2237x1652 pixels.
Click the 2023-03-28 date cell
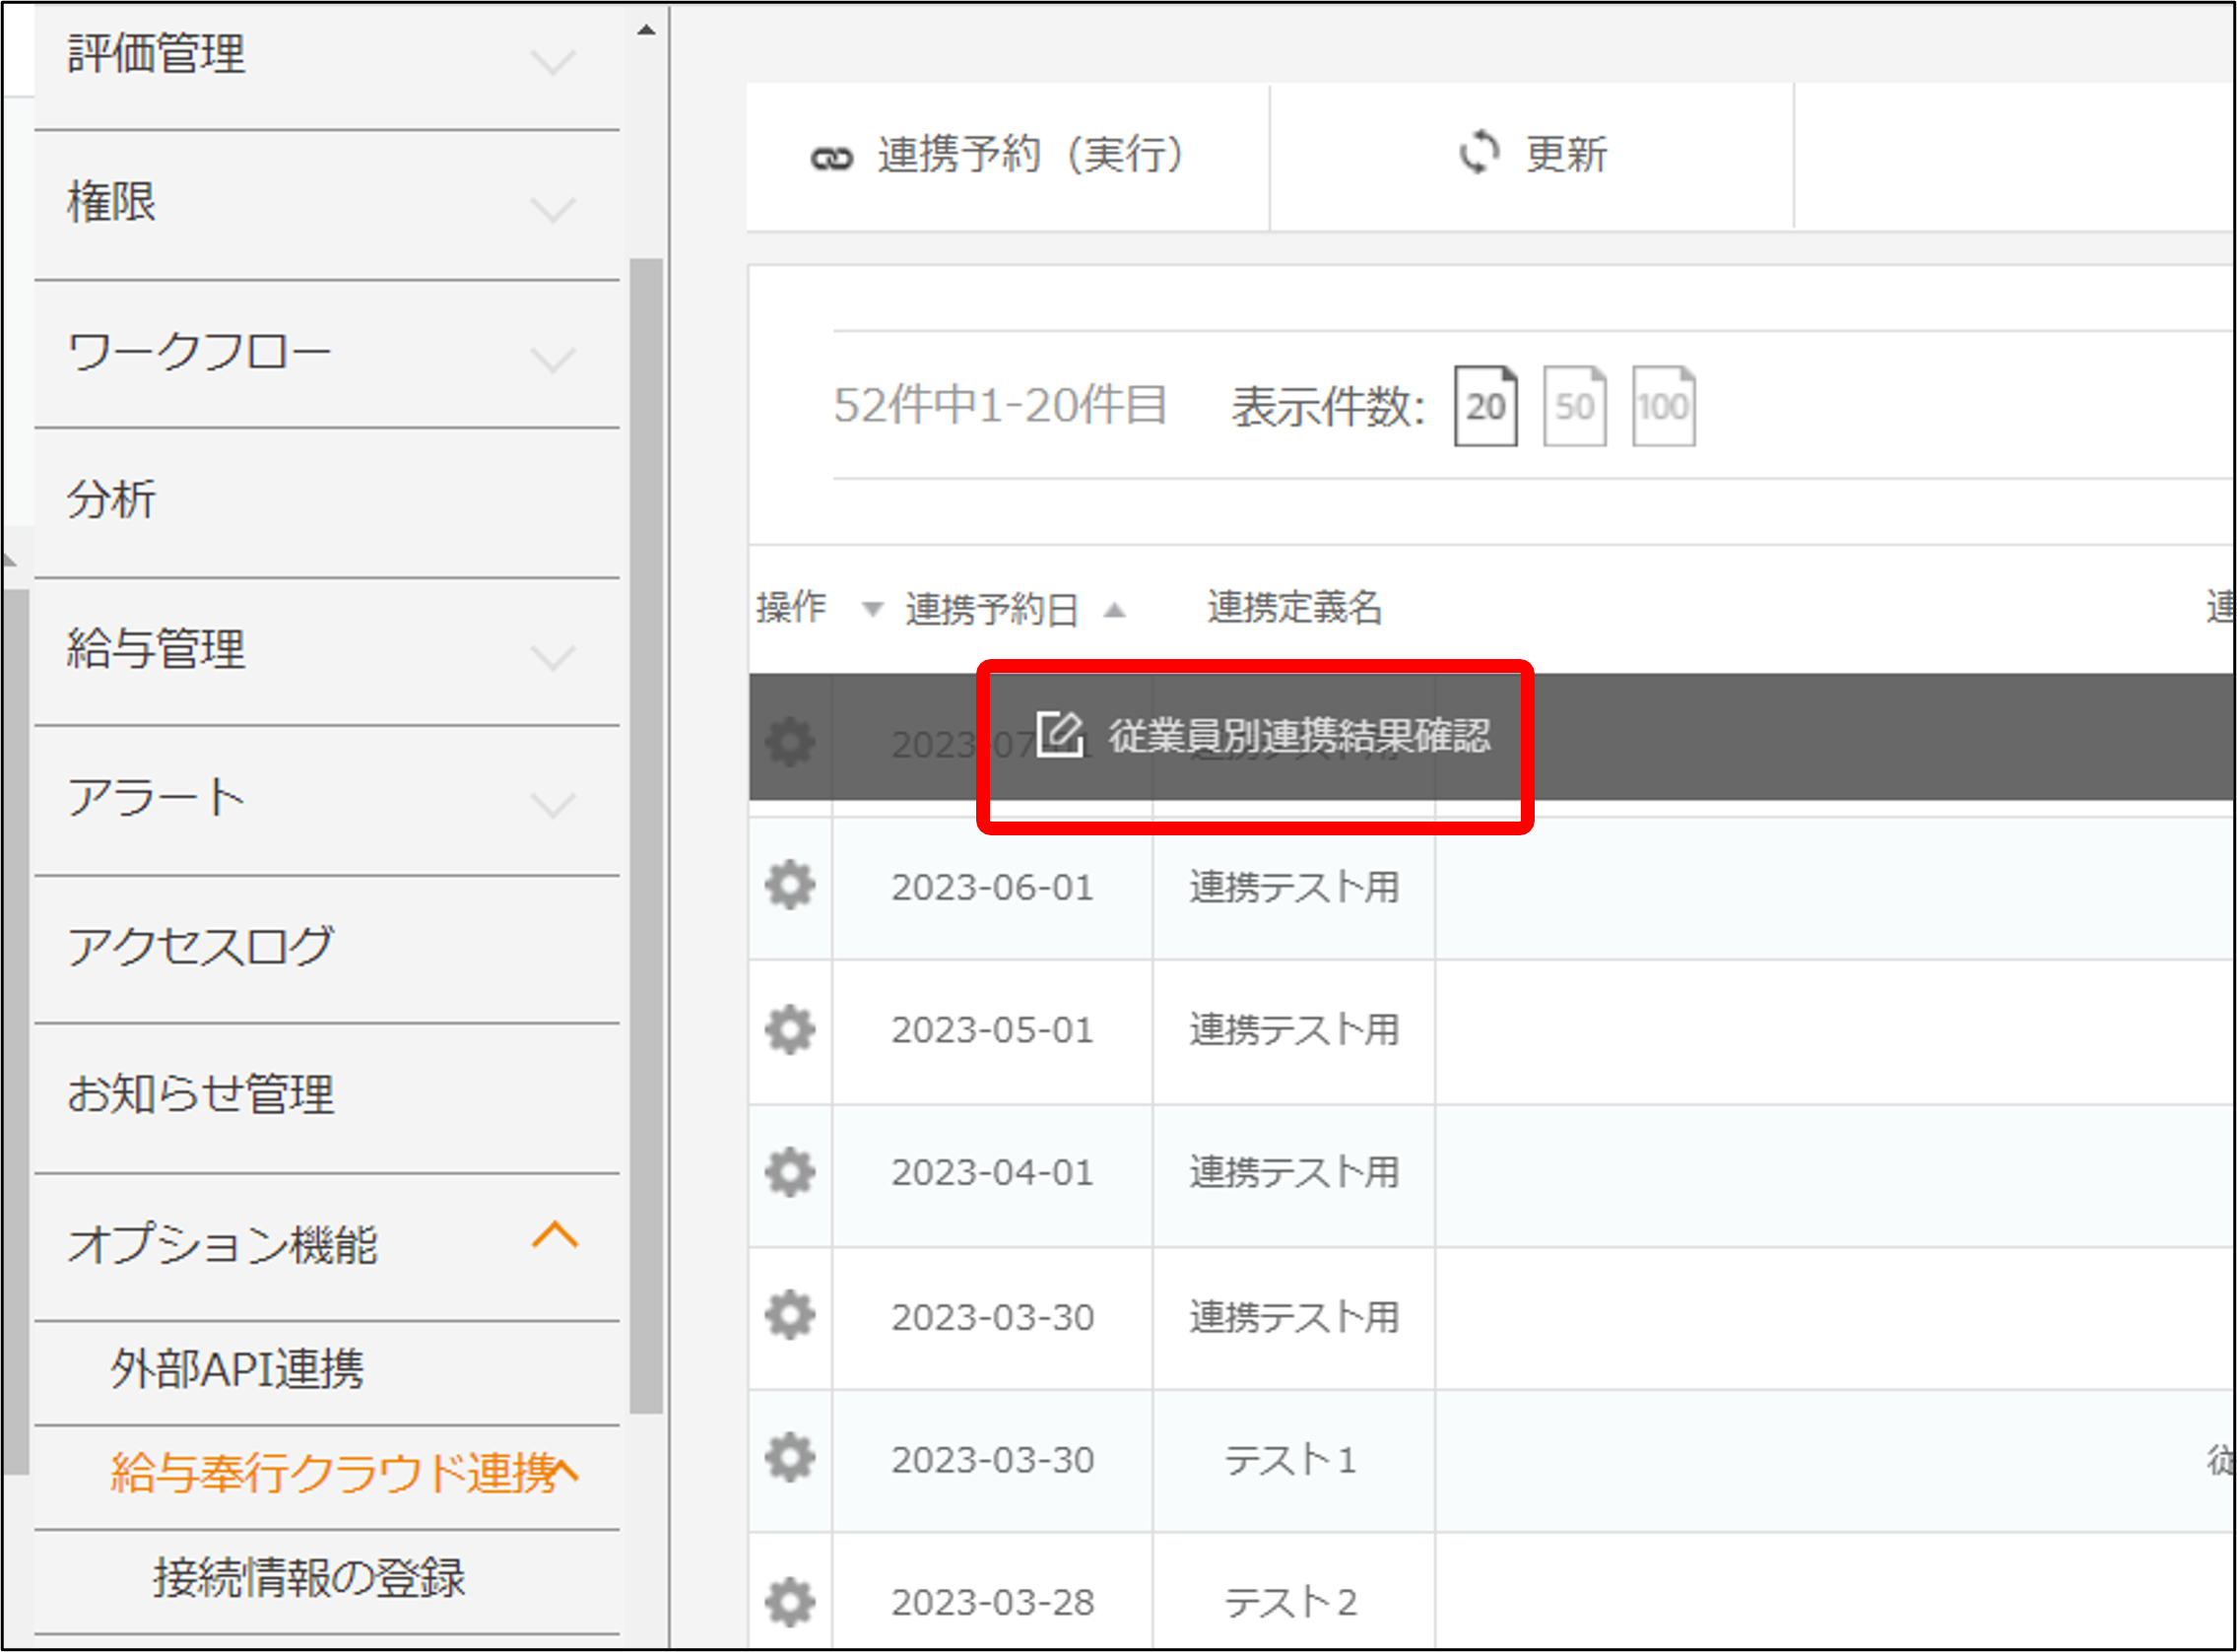(992, 1603)
